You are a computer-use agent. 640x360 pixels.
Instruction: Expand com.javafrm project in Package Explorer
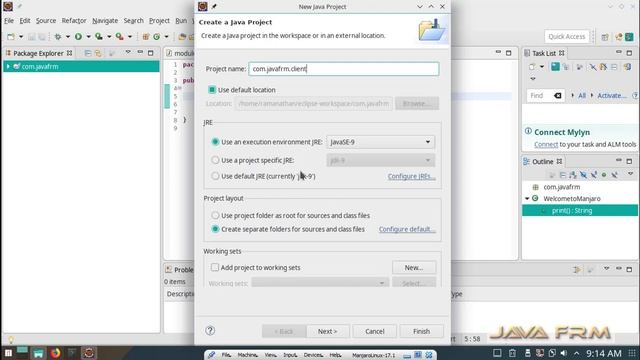[x=8, y=67]
